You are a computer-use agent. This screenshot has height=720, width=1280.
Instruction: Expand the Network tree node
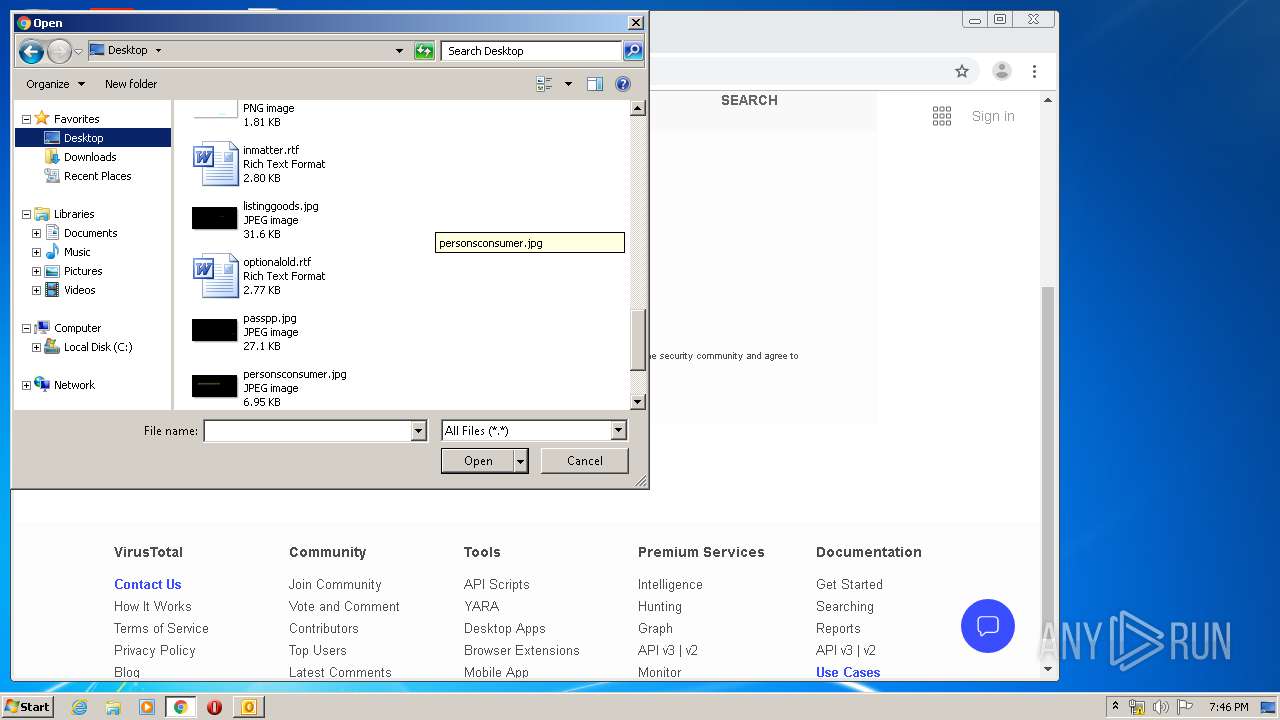(x=26, y=385)
